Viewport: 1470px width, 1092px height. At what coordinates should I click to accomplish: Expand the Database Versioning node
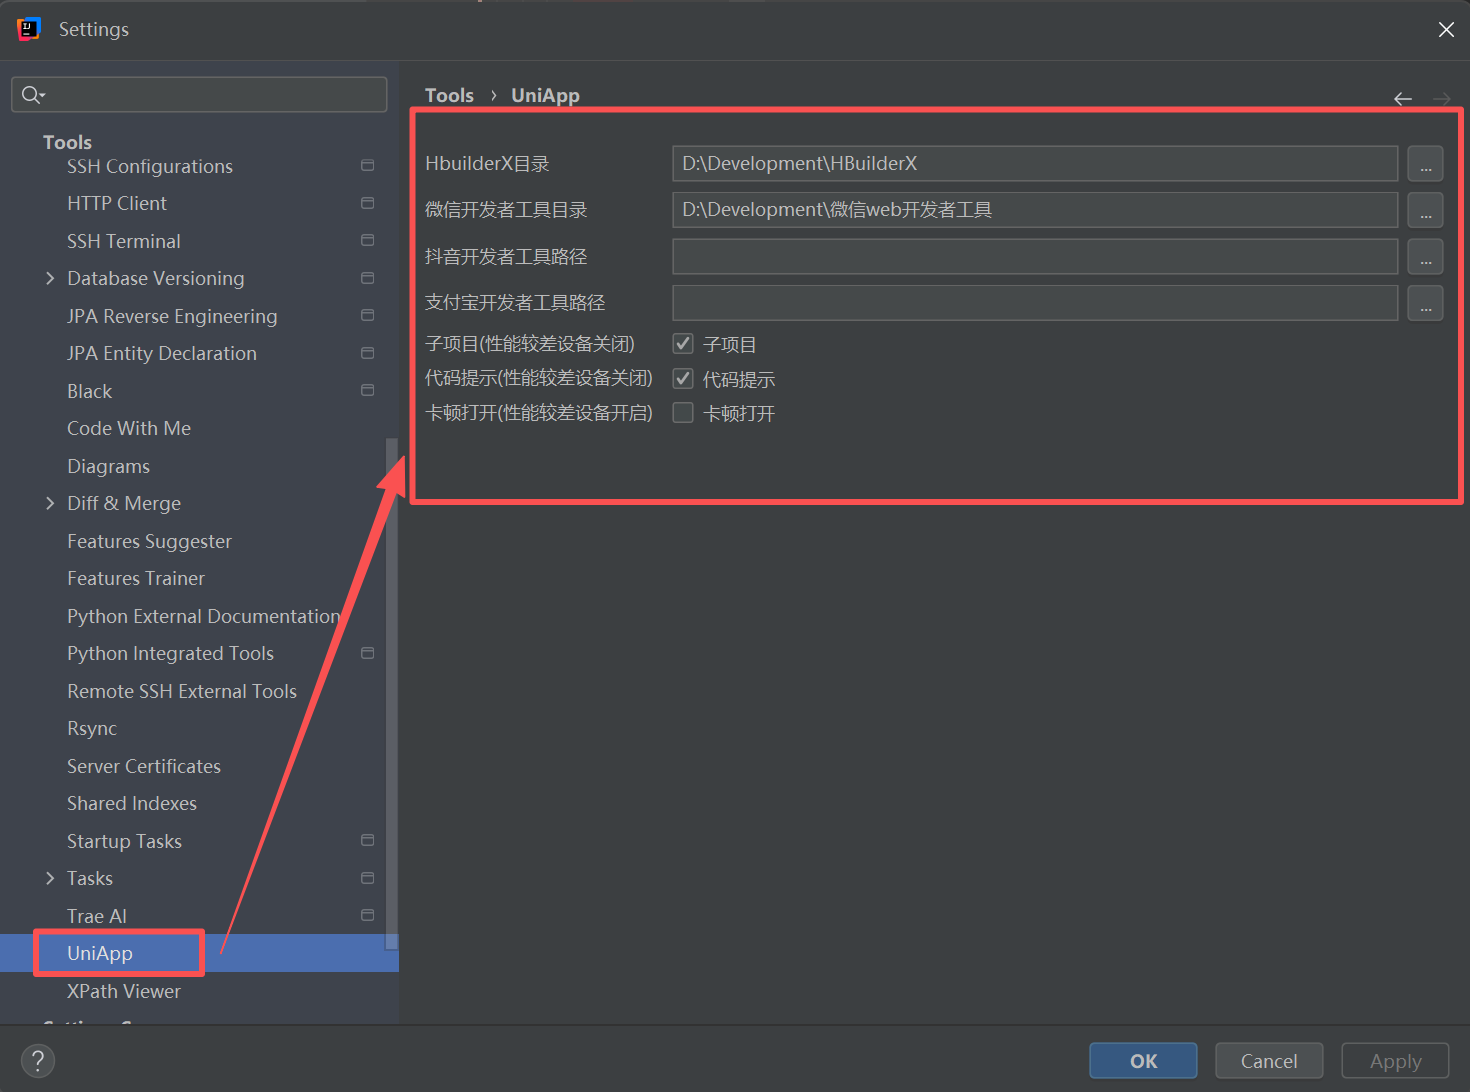click(x=50, y=278)
